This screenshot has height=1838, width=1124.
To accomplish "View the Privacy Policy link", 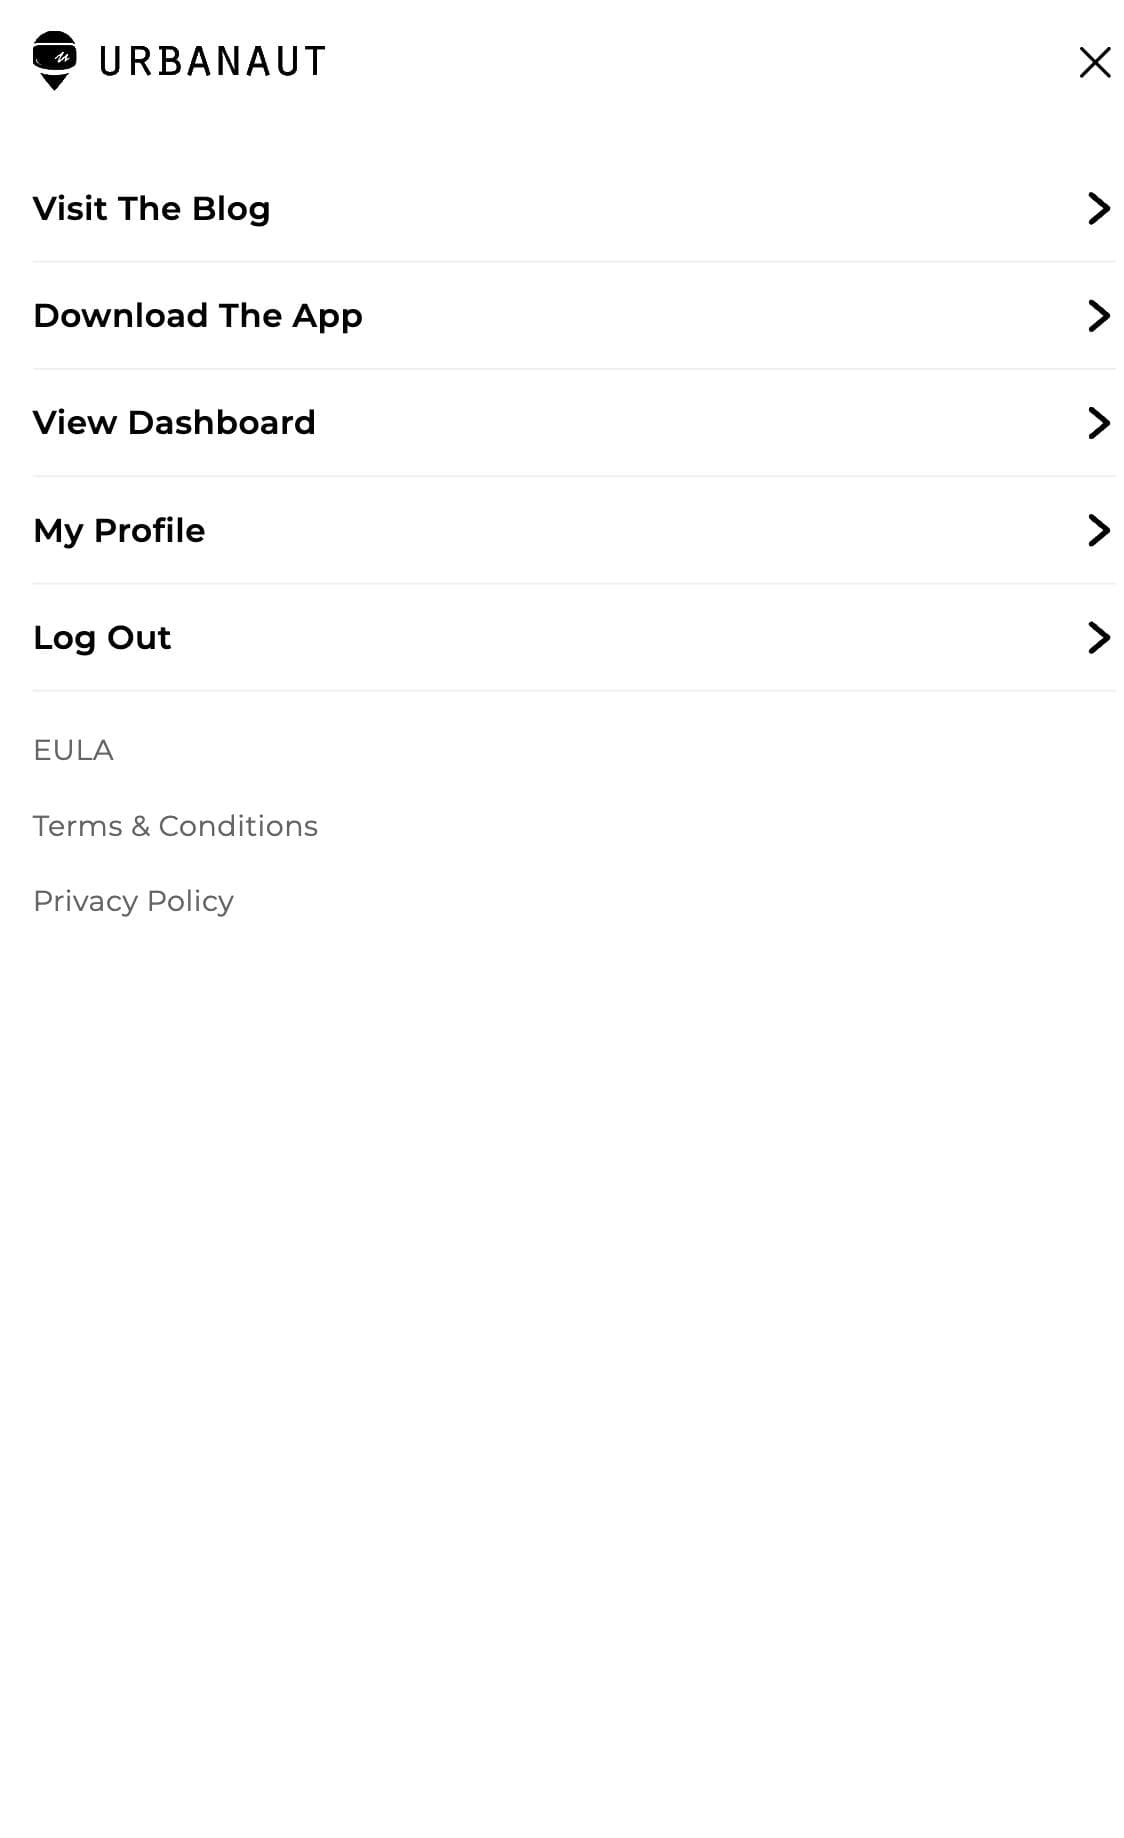I will [133, 901].
